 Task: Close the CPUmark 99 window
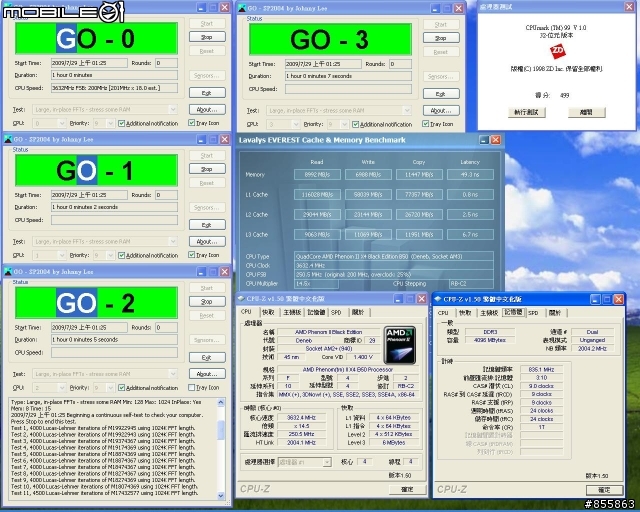(x=629, y=7)
